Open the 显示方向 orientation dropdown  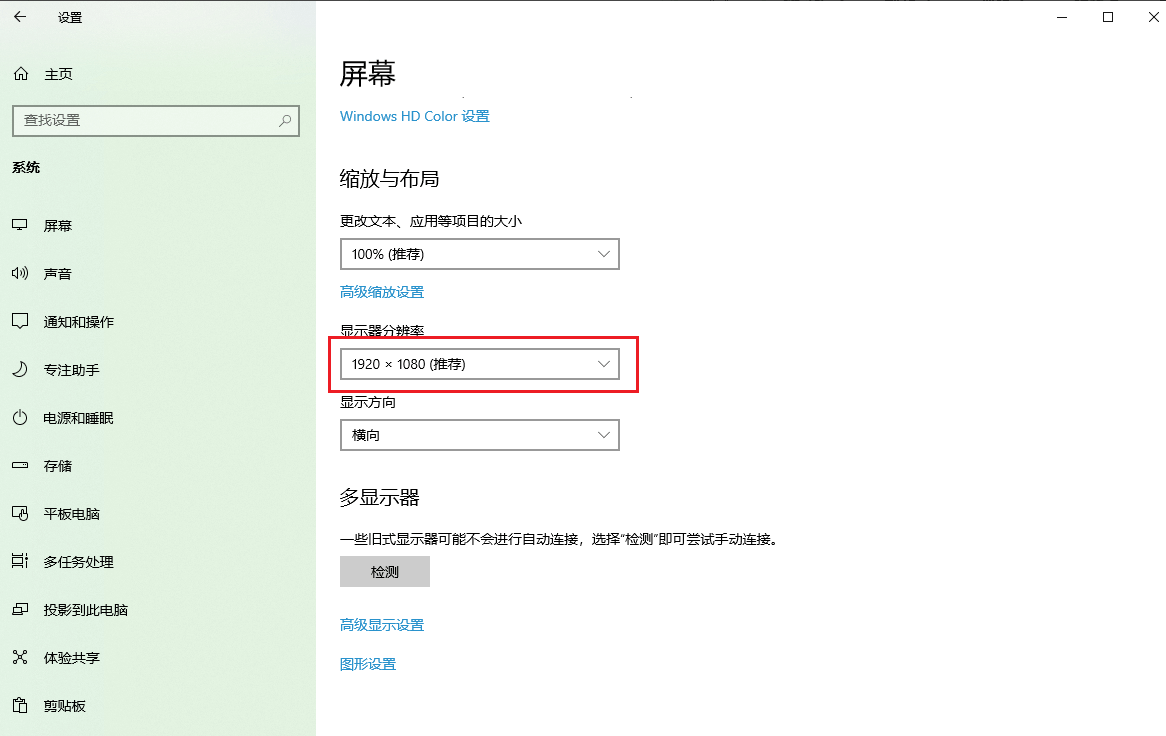point(480,435)
